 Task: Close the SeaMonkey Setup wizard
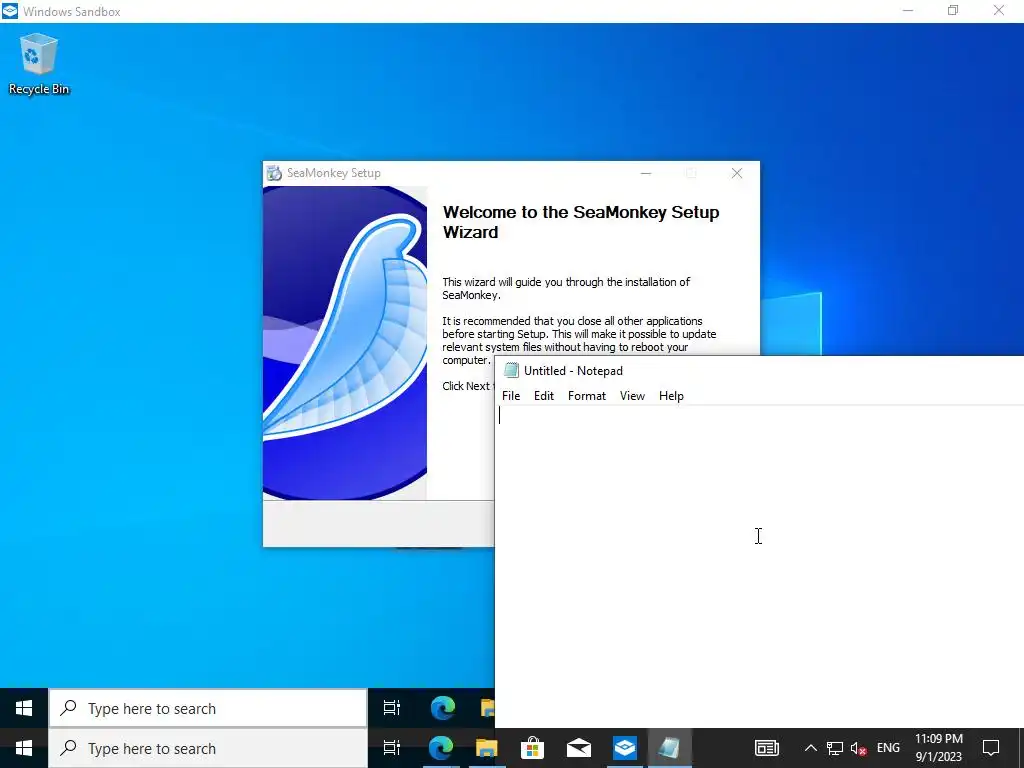[x=737, y=173]
